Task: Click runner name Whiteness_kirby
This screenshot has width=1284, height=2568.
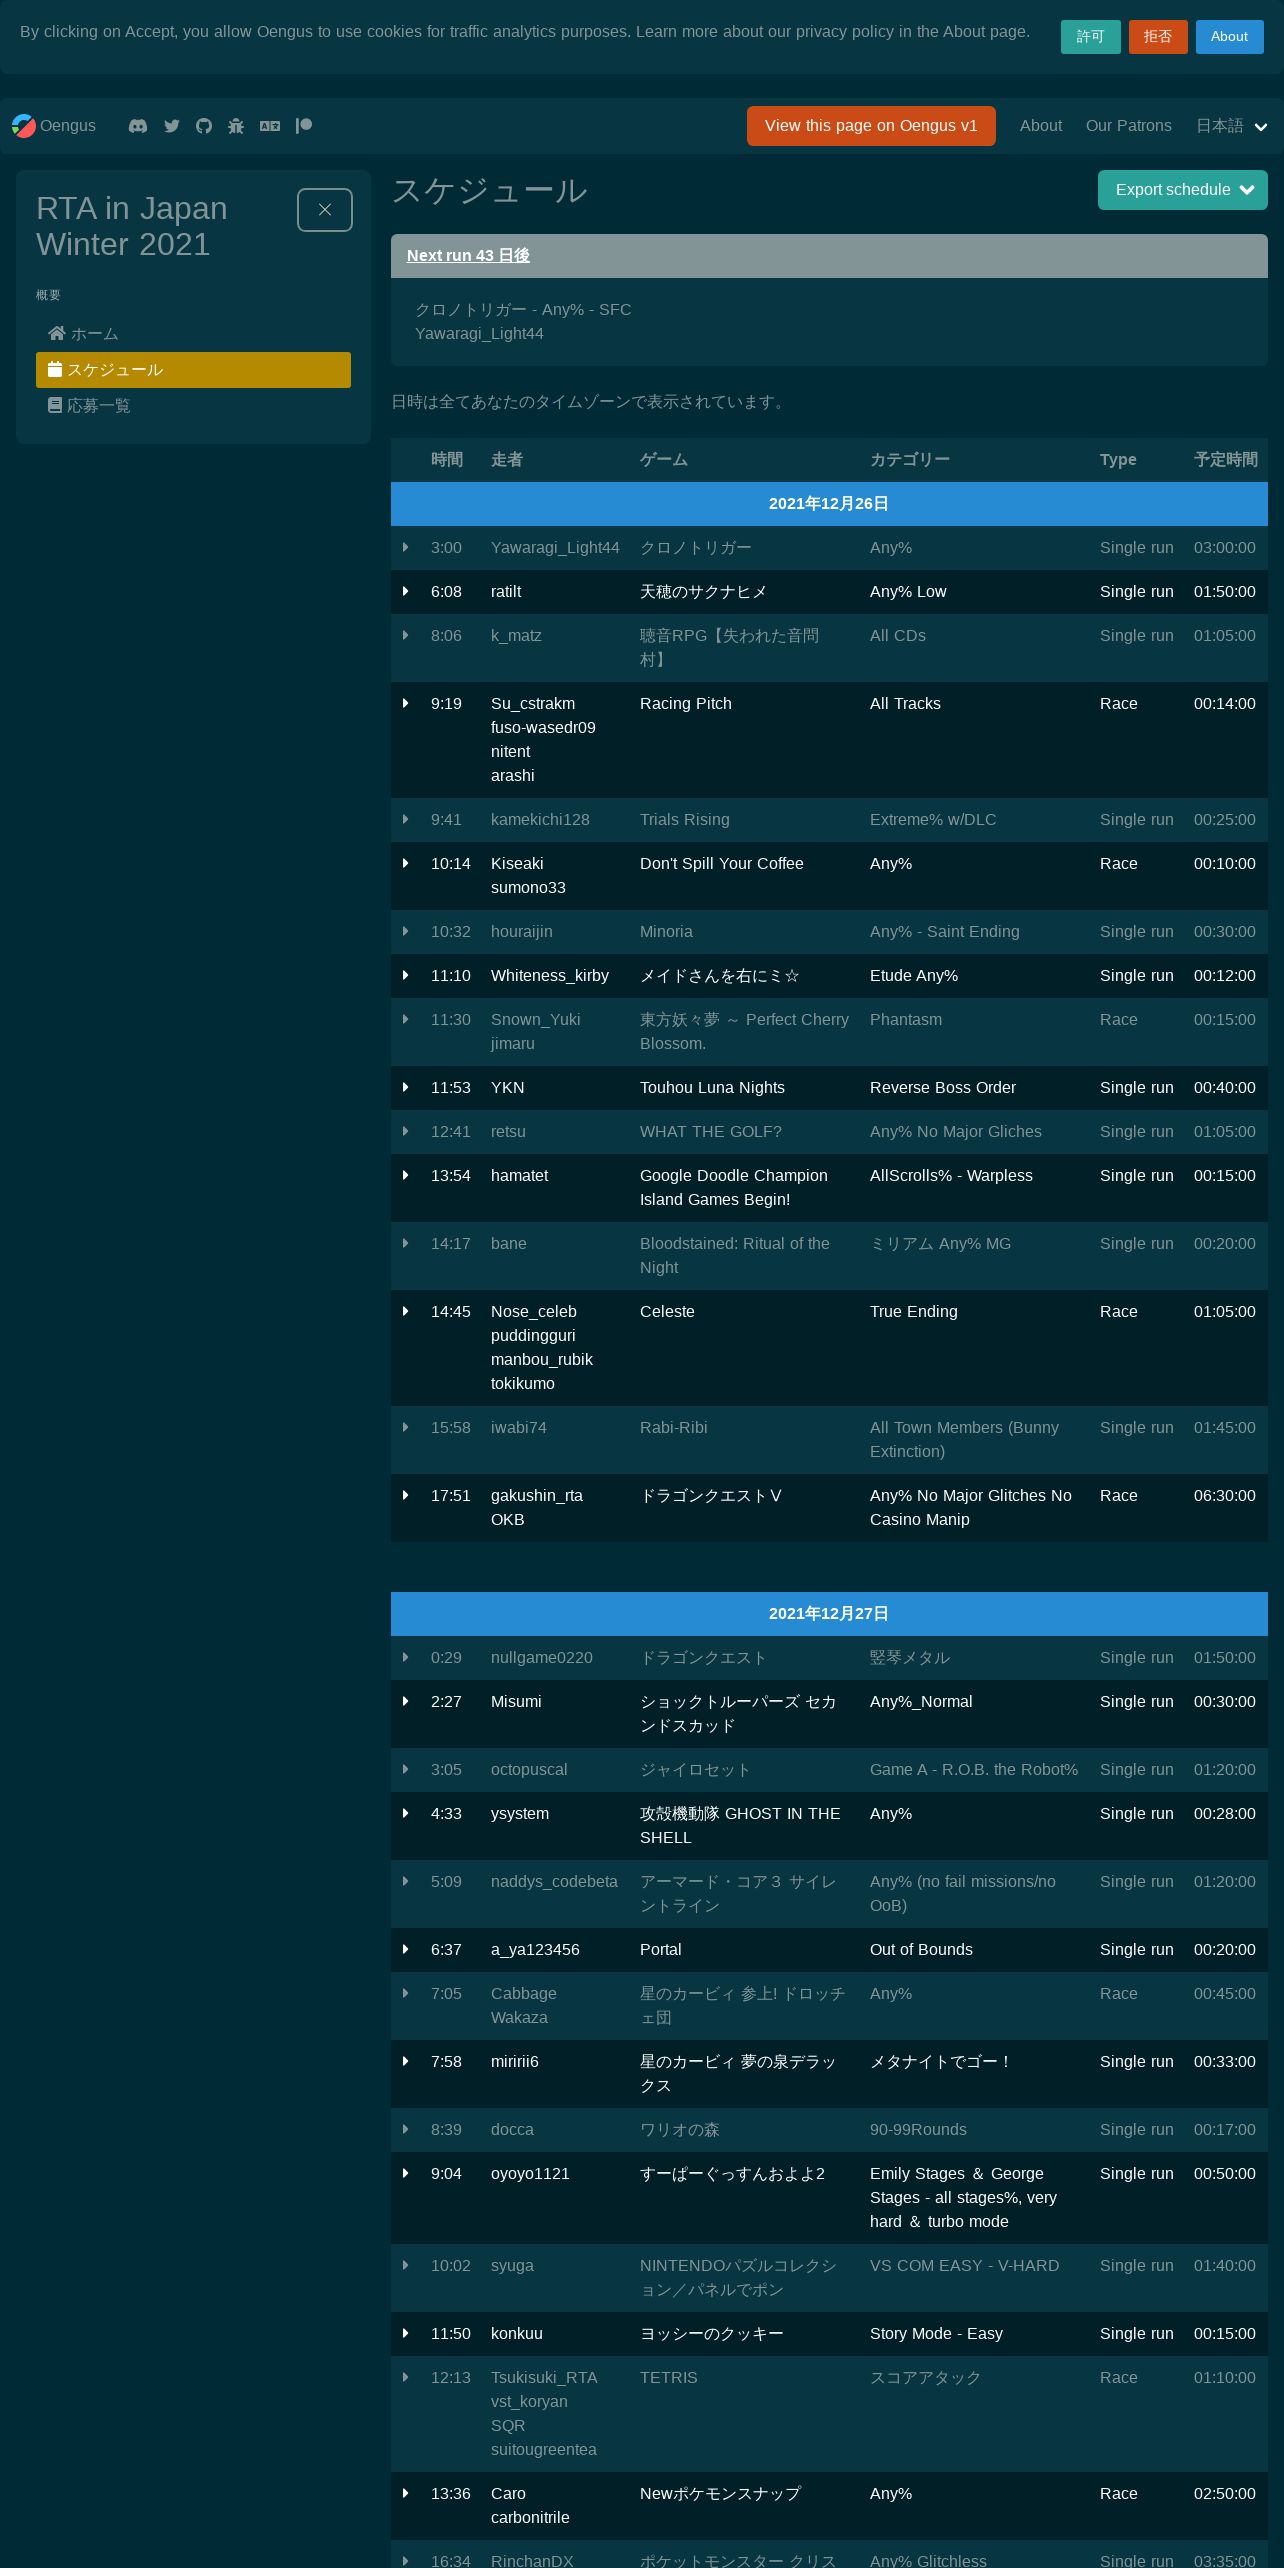Action: [x=550, y=976]
